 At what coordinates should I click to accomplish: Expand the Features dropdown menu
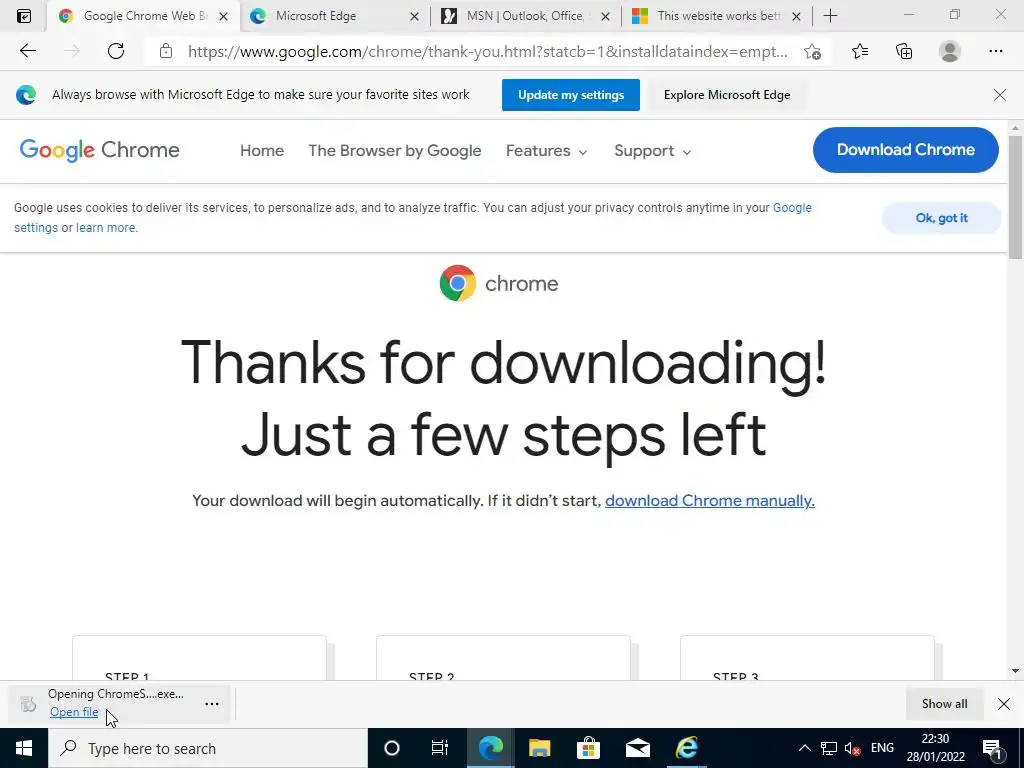pos(547,151)
